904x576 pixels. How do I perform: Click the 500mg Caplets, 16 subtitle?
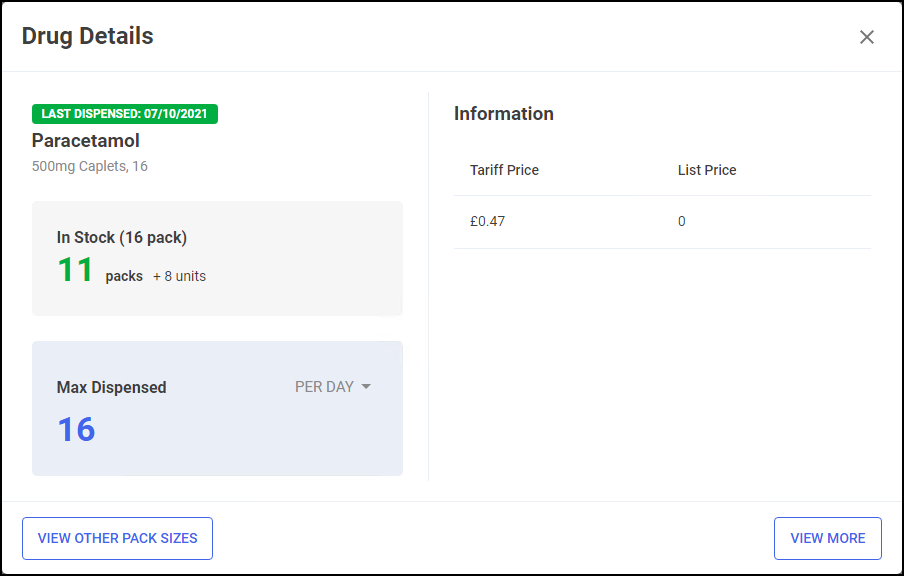coord(90,166)
